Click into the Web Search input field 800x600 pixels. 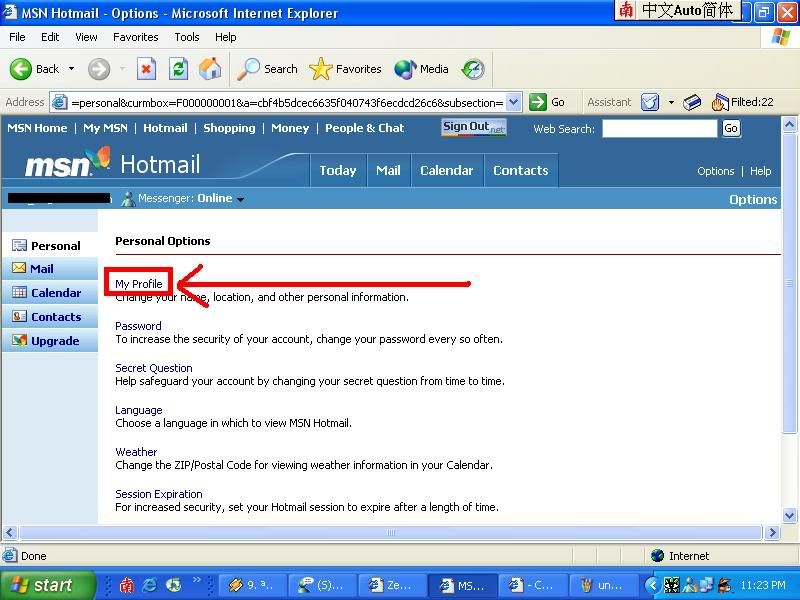(x=660, y=129)
